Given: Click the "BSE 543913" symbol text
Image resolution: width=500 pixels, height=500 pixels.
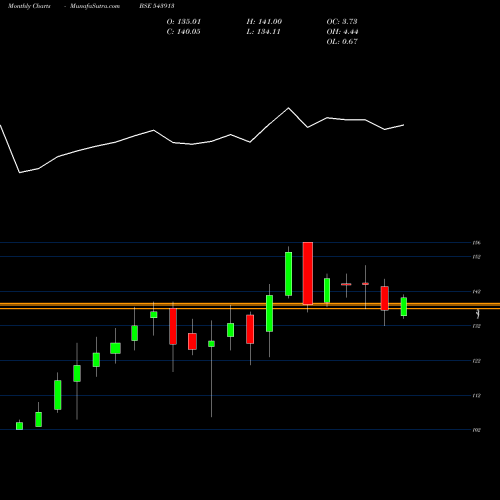Looking at the screenshot, I should coord(157,6).
